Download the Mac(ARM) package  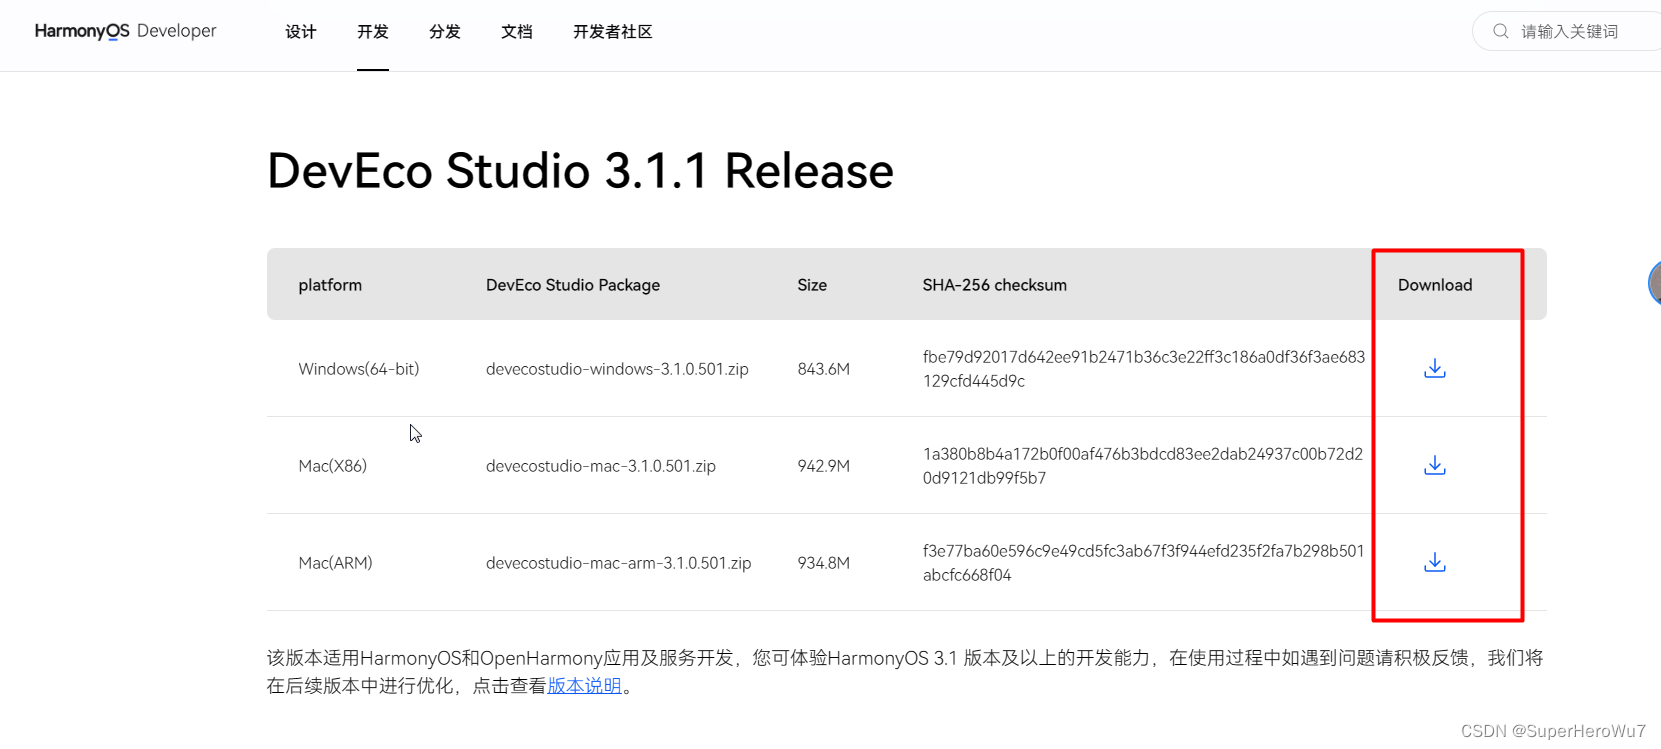tap(1434, 563)
